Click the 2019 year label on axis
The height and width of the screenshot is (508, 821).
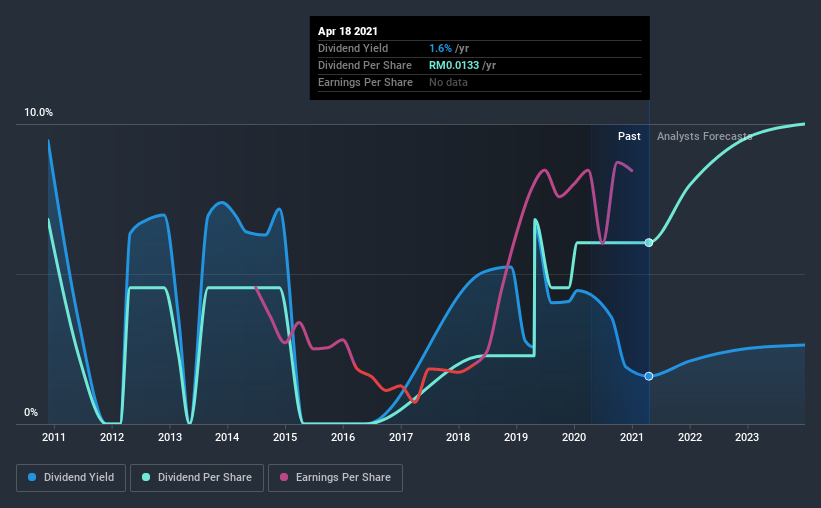516,437
